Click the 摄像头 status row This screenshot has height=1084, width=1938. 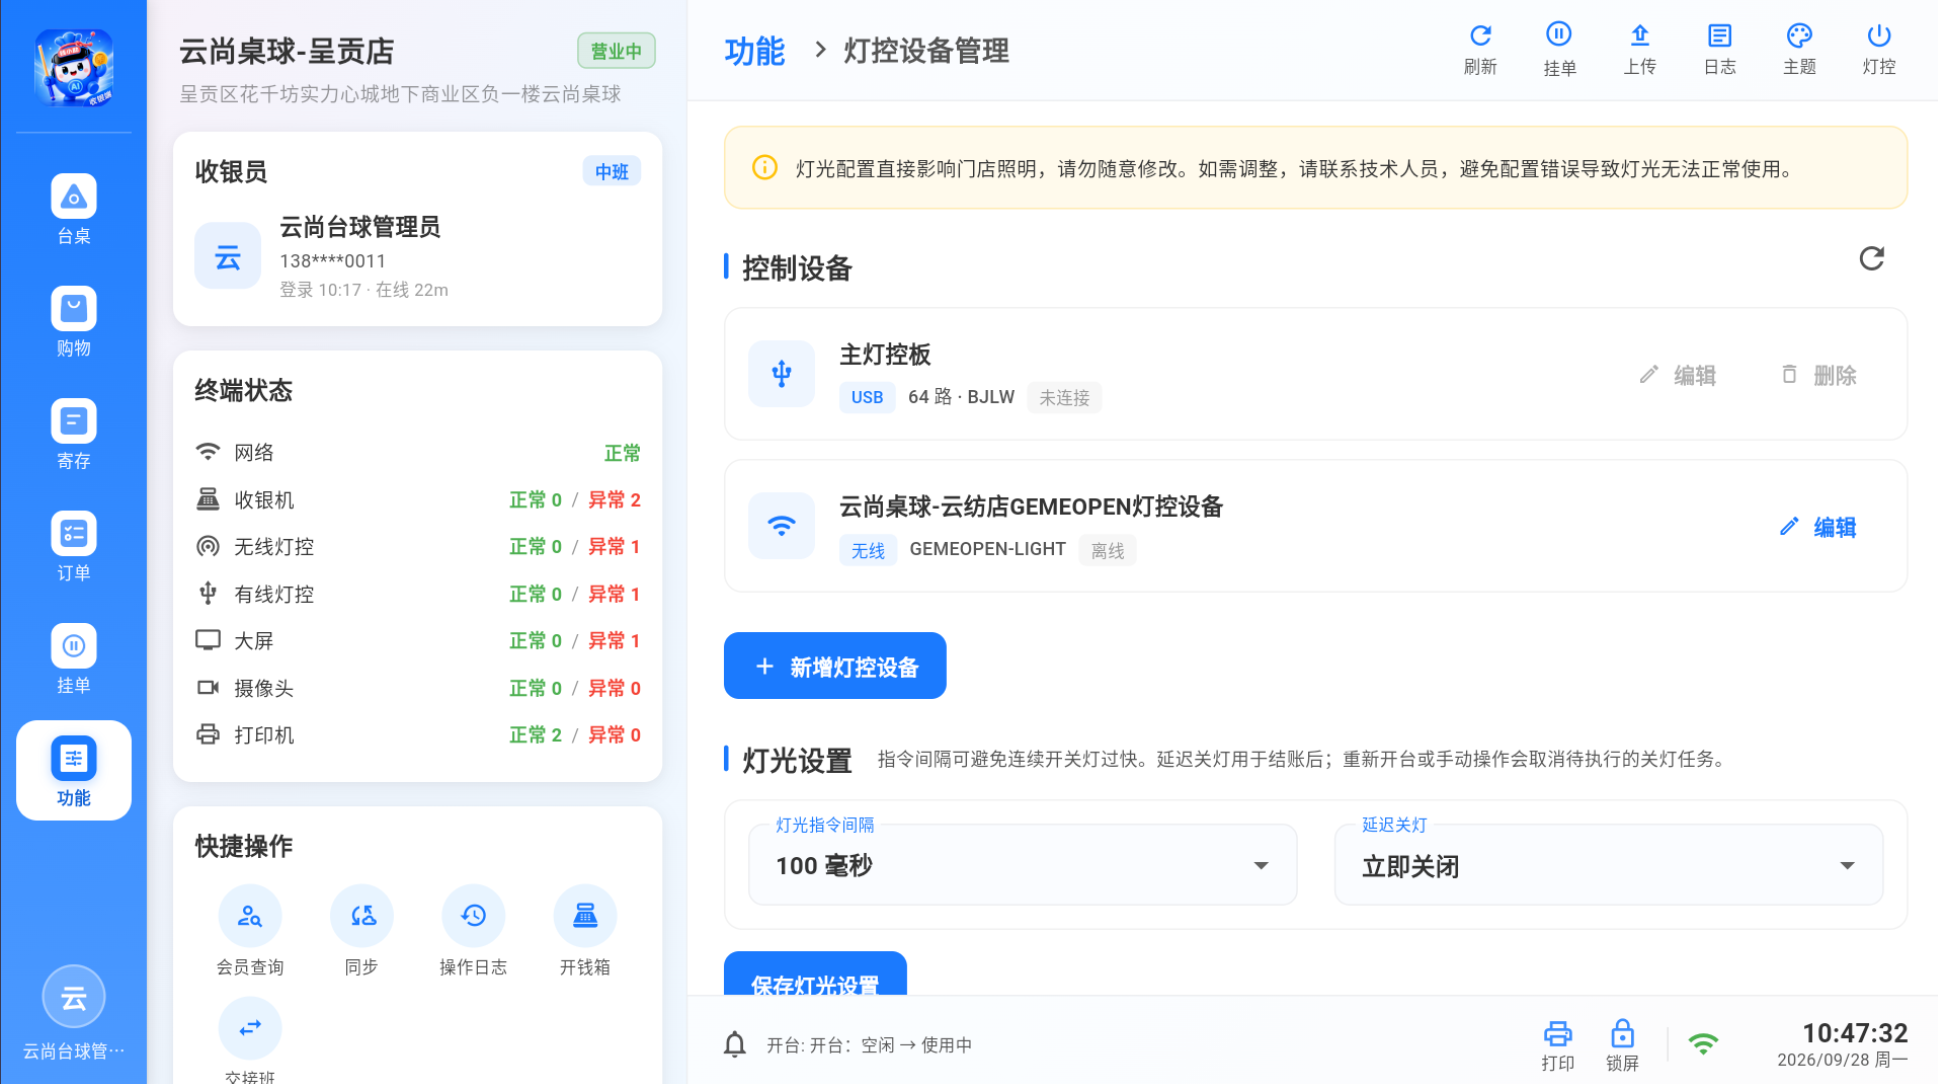coord(418,688)
